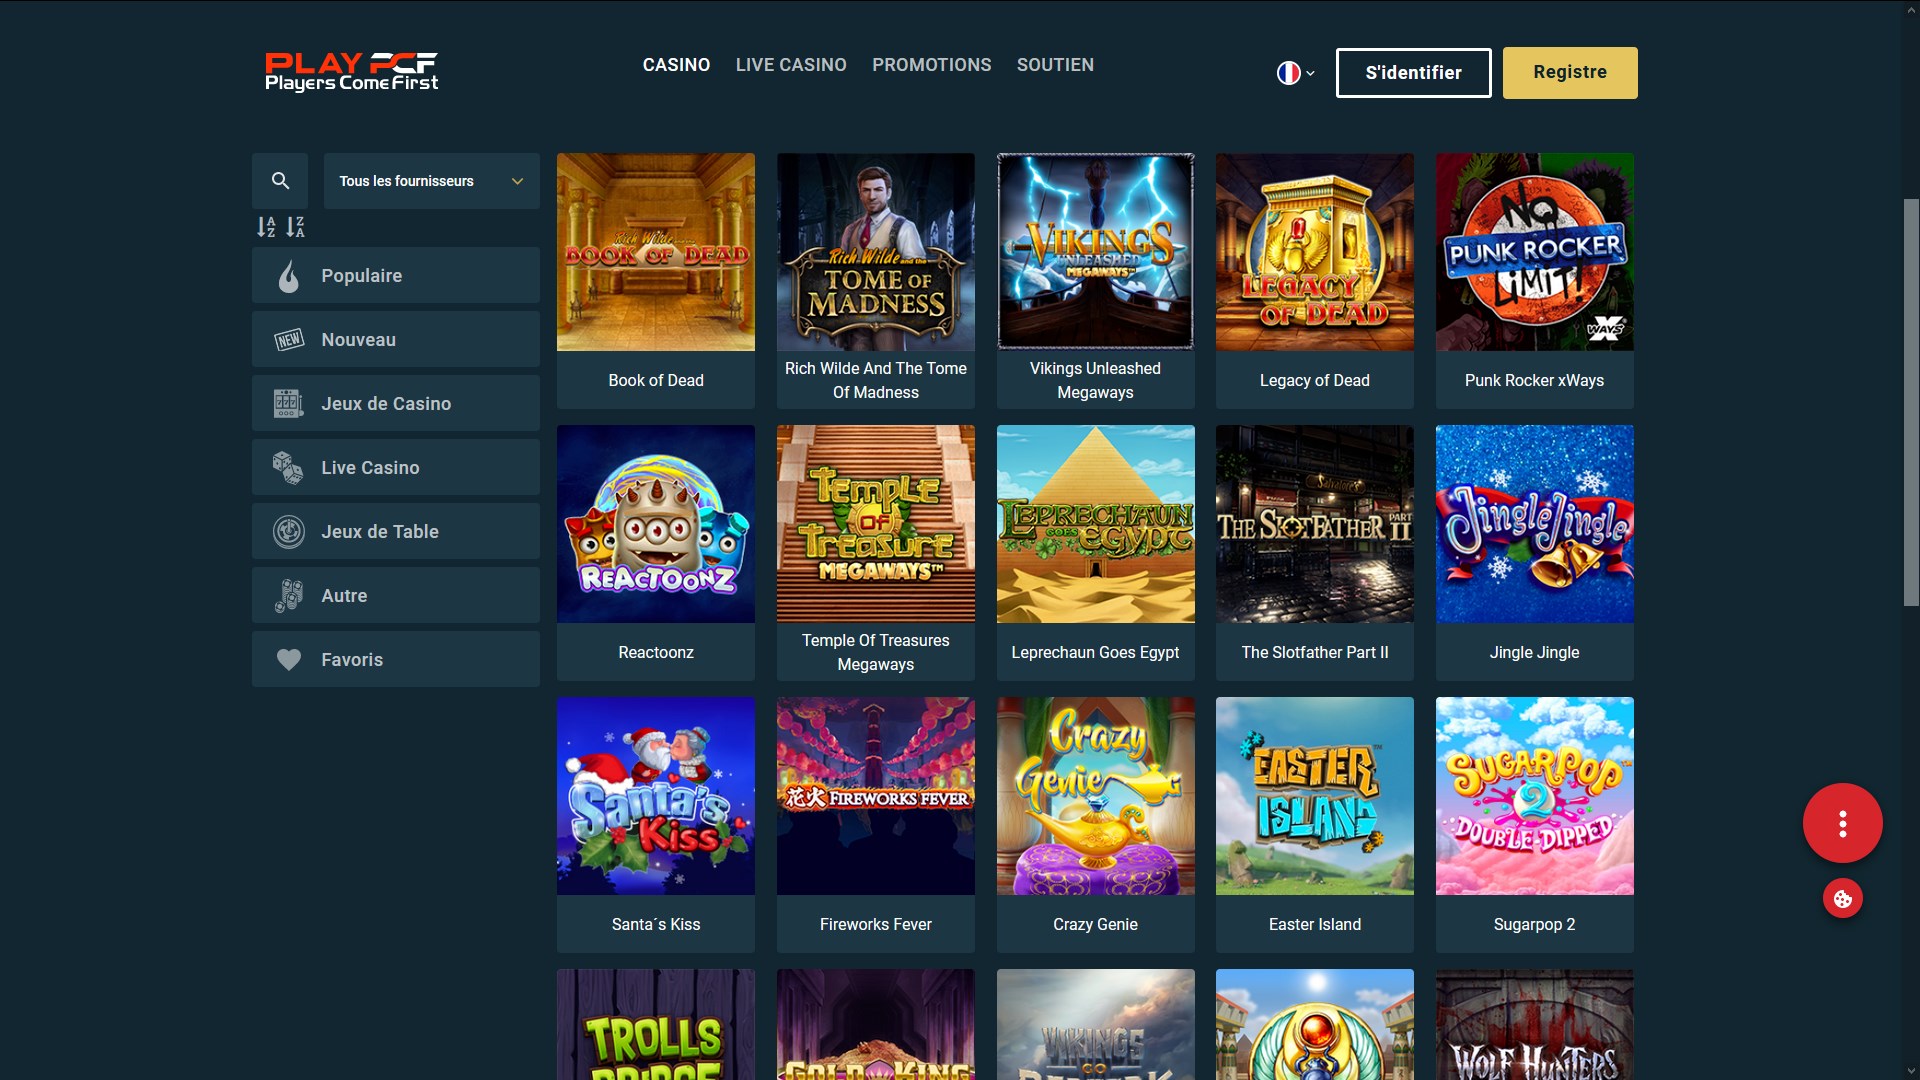The image size is (1920, 1080).
Task: Open the Jingle Jingle thumbnail
Action: click(x=1535, y=524)
